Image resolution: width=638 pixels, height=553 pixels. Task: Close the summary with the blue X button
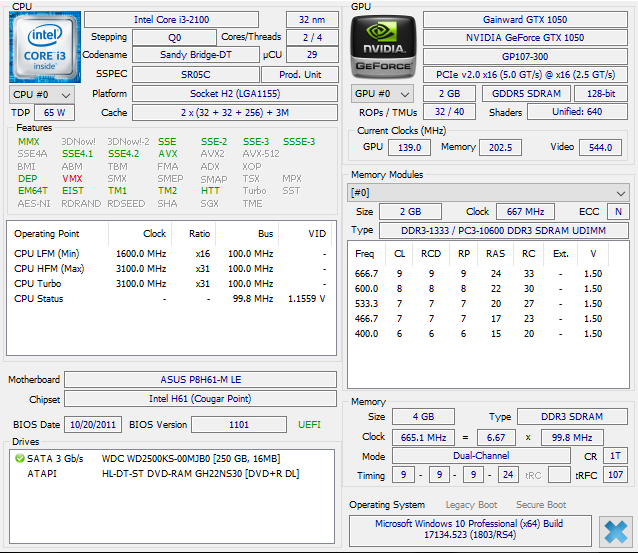coord(614,530)
